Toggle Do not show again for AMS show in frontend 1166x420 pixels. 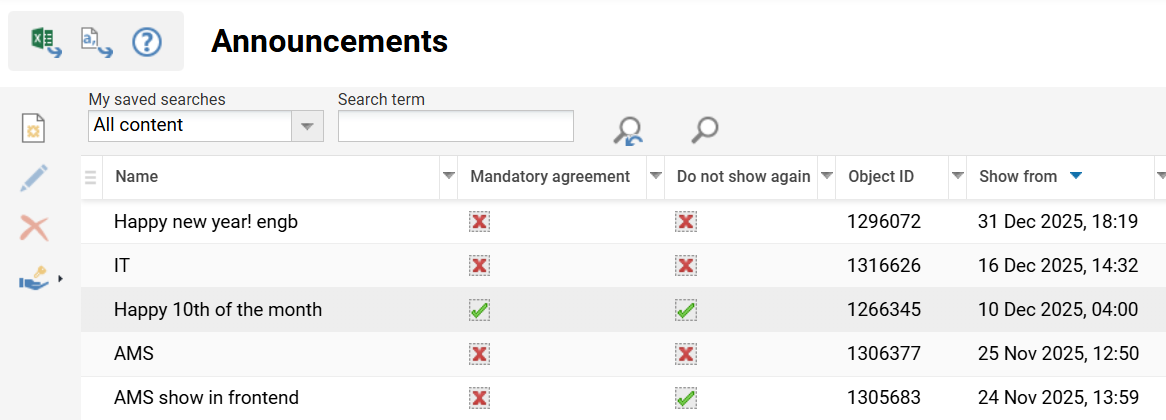click(686, 398)
